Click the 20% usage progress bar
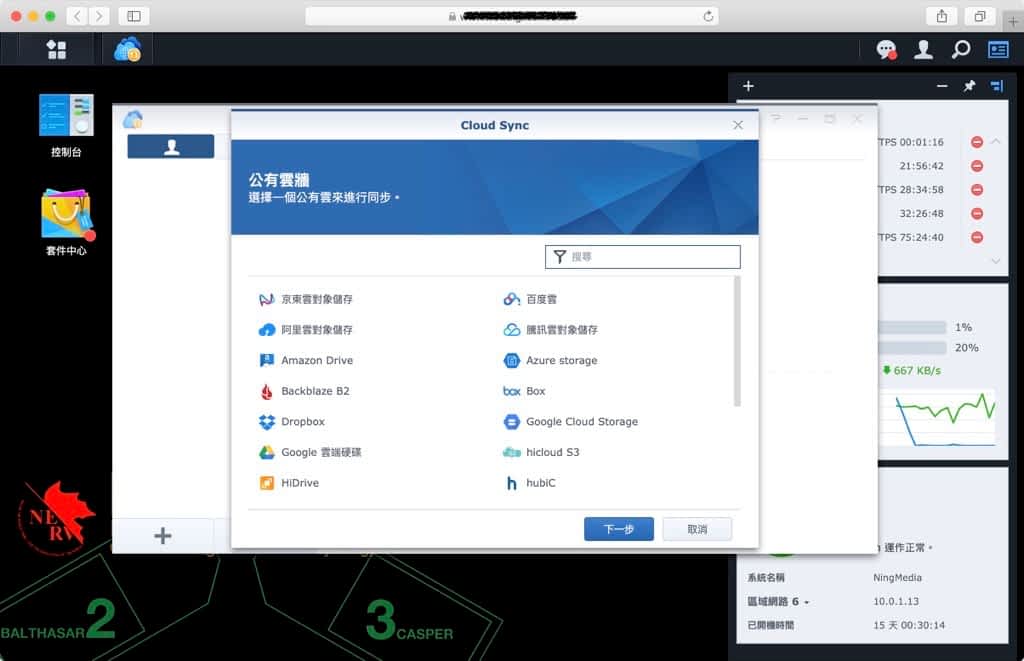 912,347
